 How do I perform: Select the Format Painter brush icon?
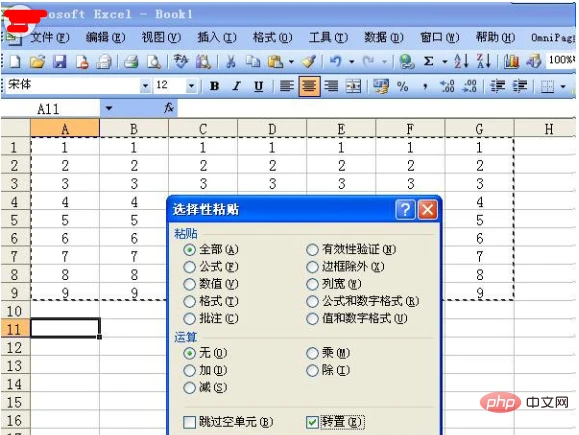(309, 61)
